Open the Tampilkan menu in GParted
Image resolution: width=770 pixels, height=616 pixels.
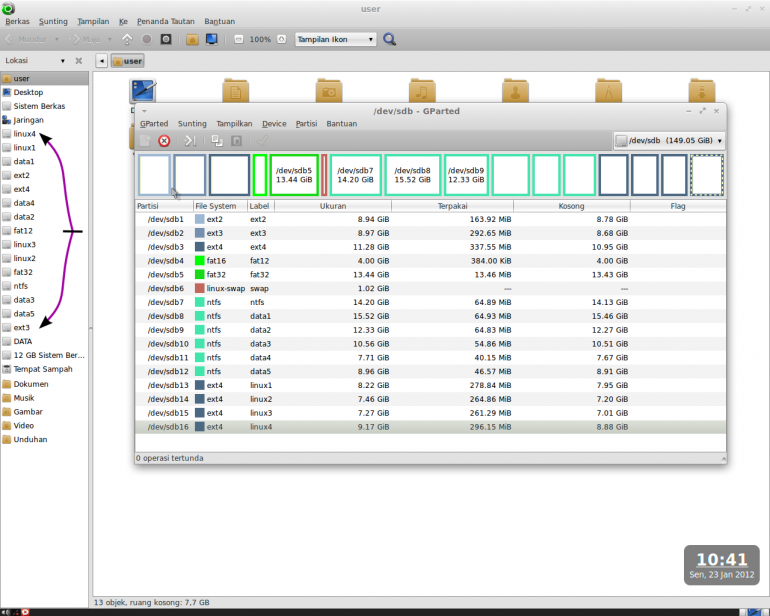tap(234, 124)
